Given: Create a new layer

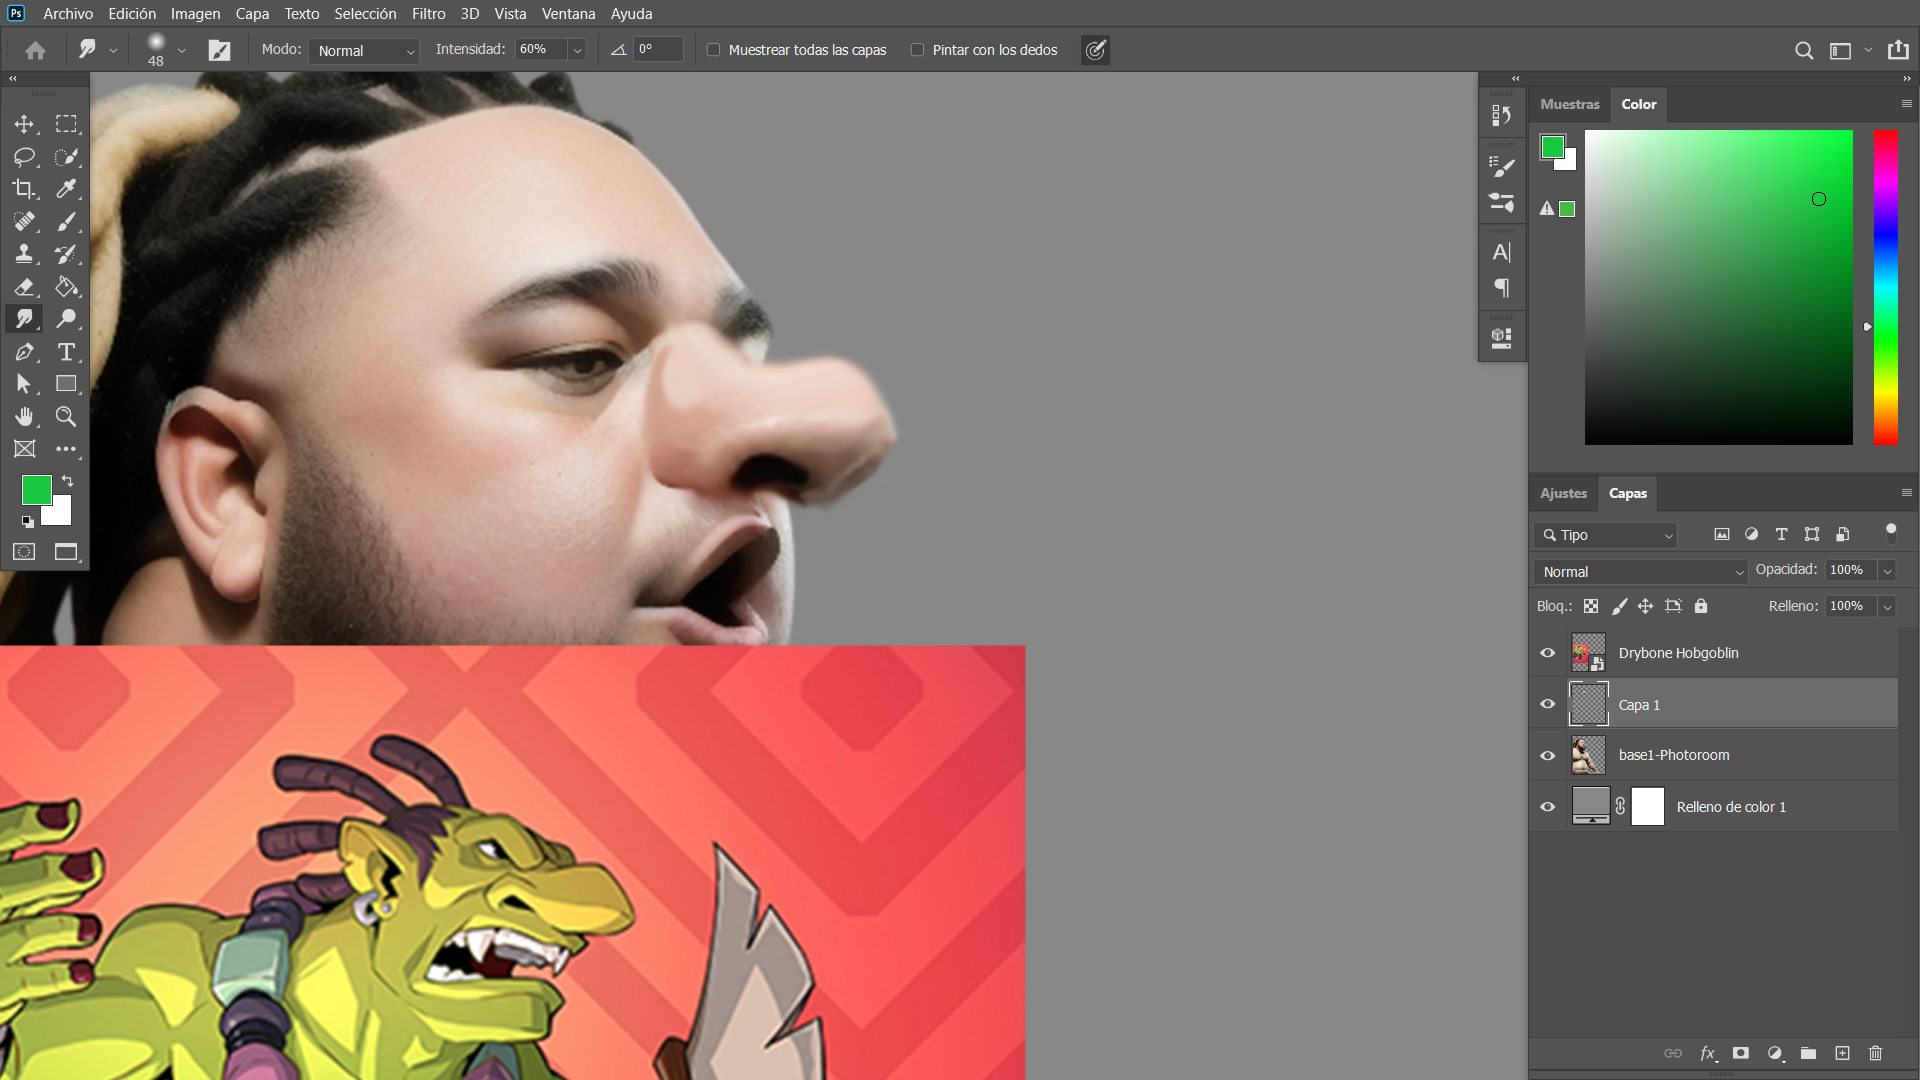Looking at the screenshot, I should (x=1842, y=1053).
